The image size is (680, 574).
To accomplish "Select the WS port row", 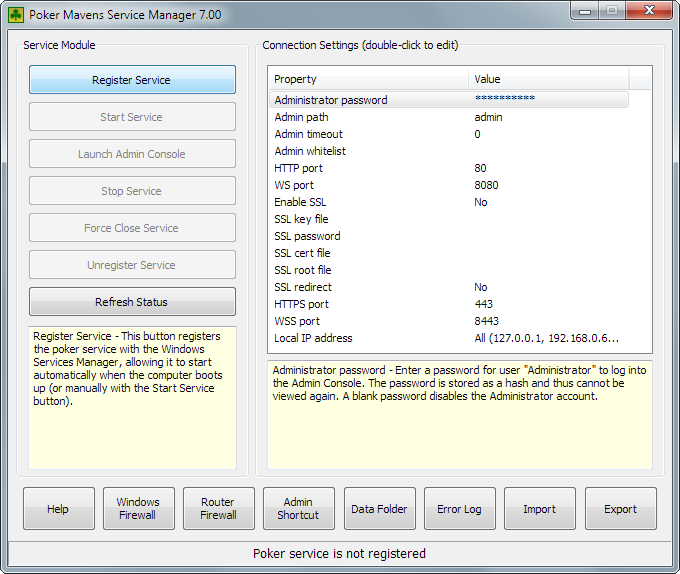I will pos(448,185).
